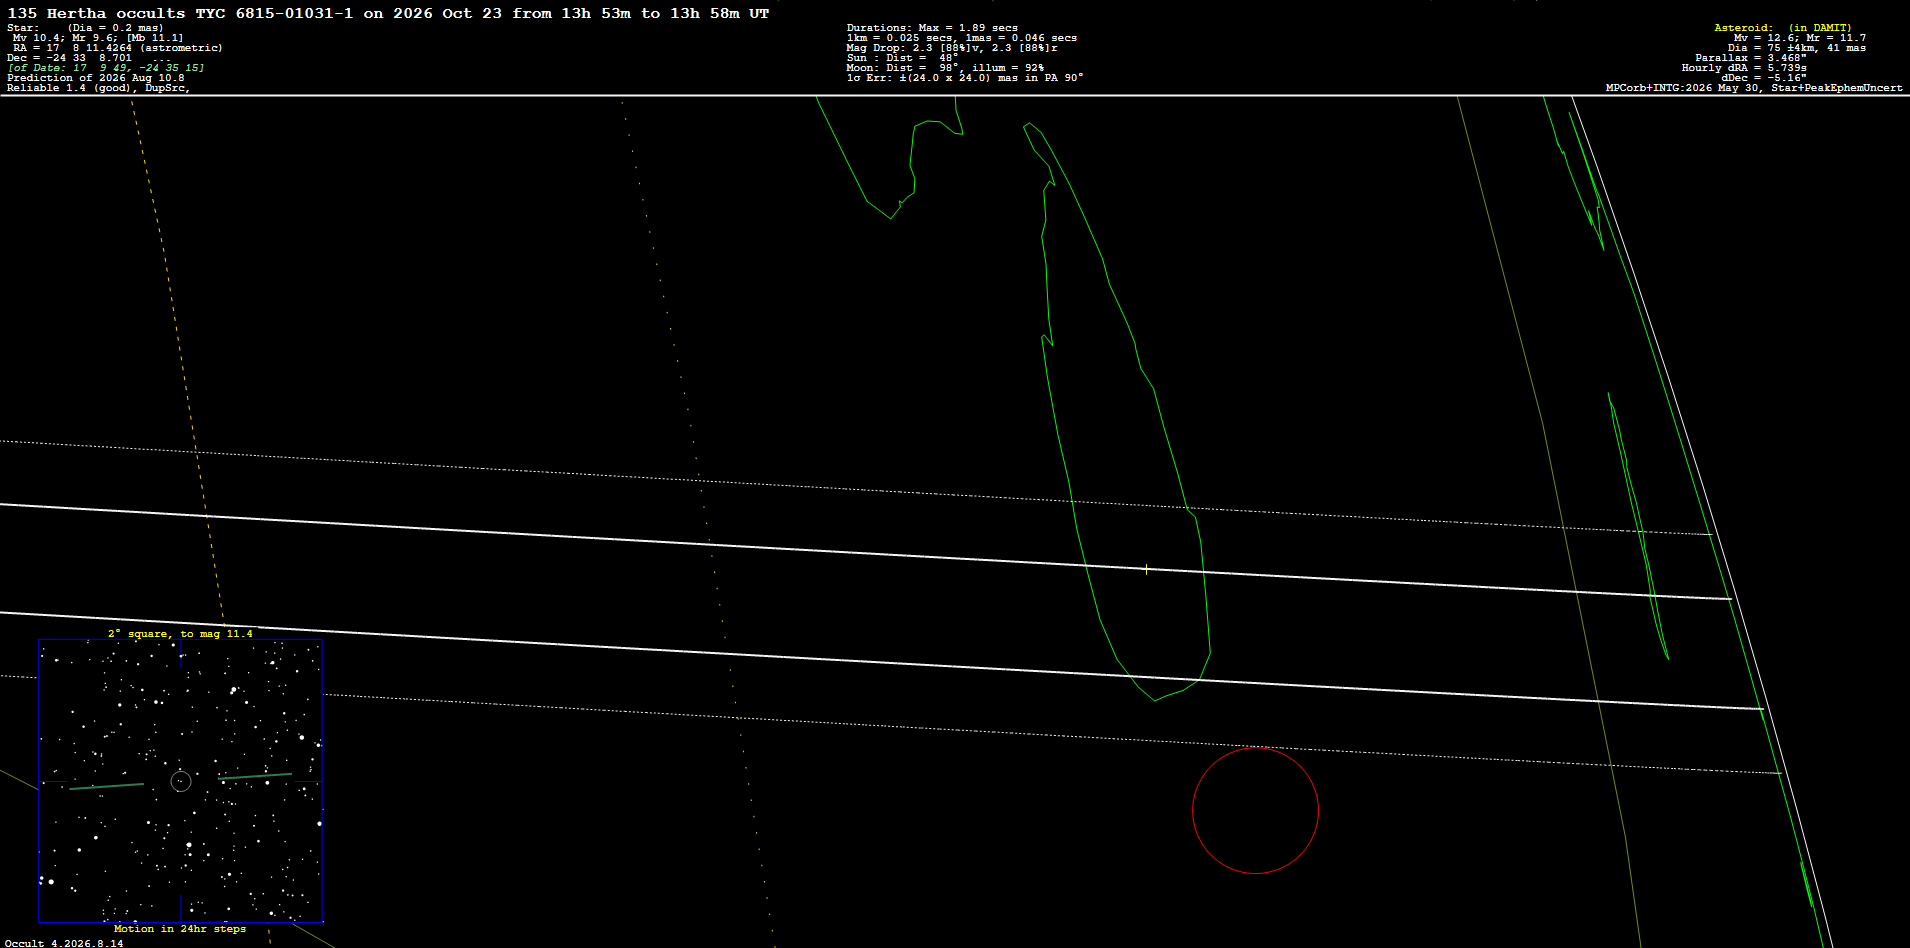This screenshot has width=1910, height=948.
Task: Select the 'Mv 10.4; Mr 9.6' star magnitude line
Action: click(x=98, y=38)
